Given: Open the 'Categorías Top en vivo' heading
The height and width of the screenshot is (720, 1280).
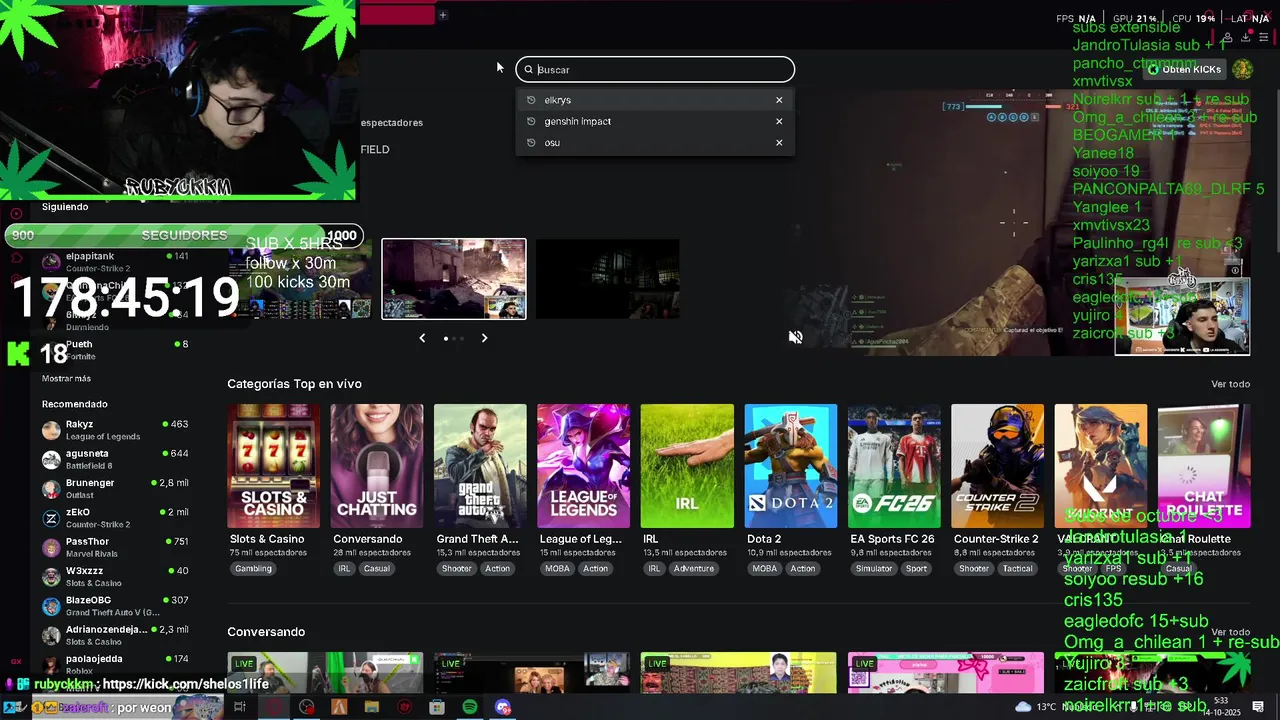Looking at the screenshot, I should click(x=294, y=384).
